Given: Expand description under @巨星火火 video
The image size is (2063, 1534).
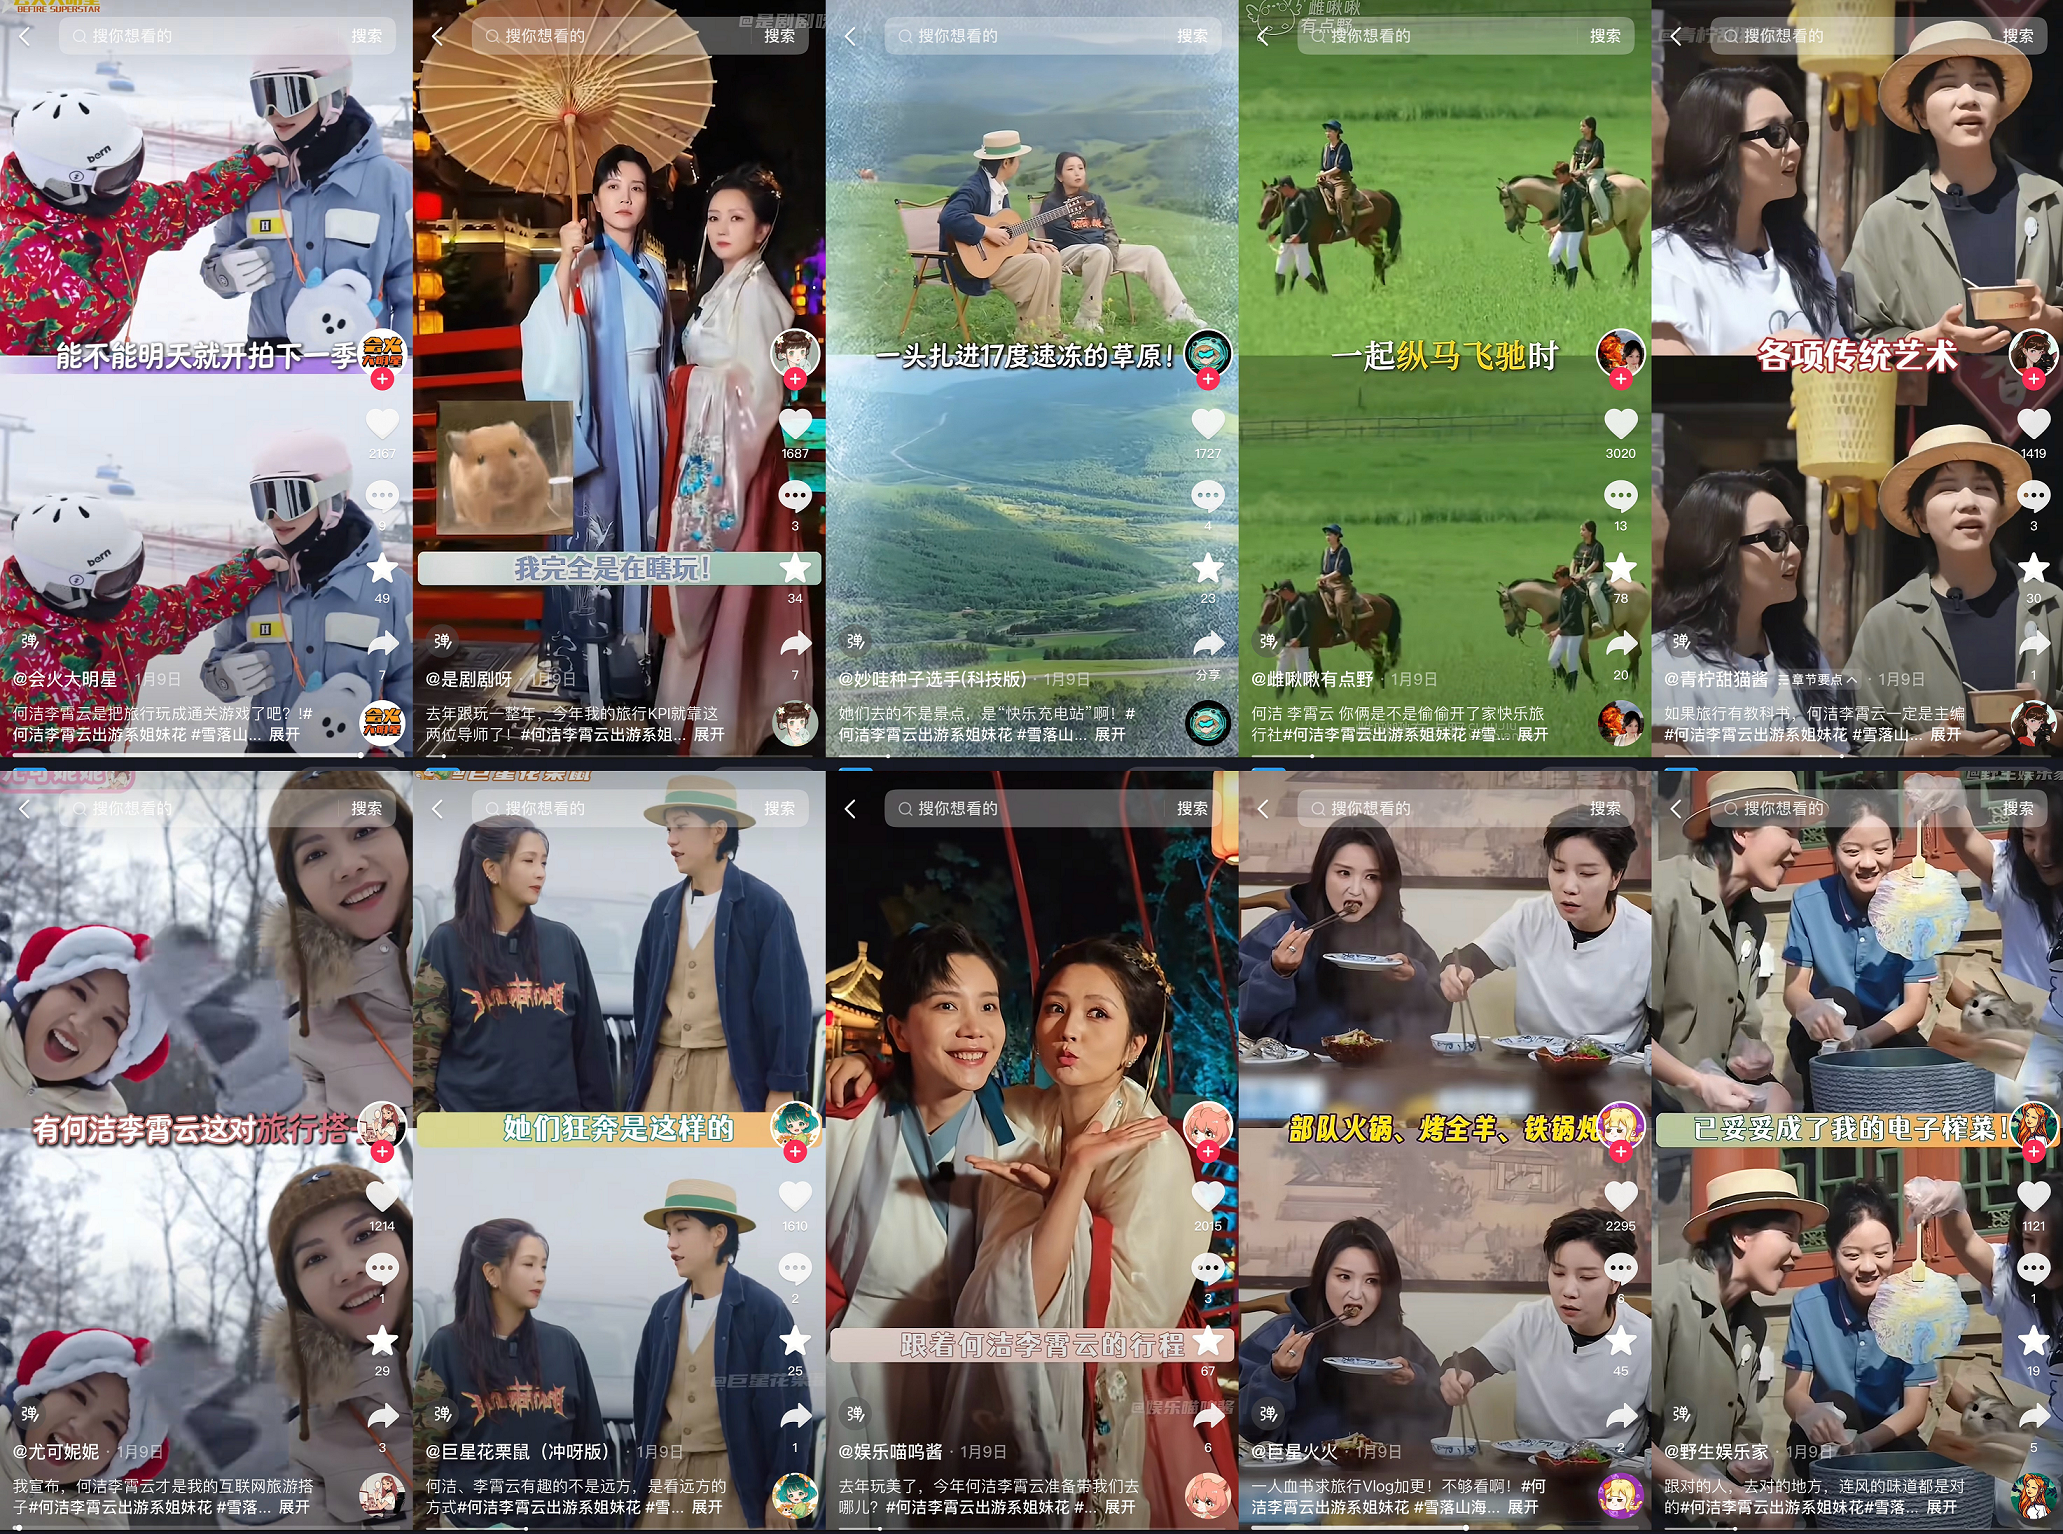Looking at the screenshot, I should [1522, 1507].
